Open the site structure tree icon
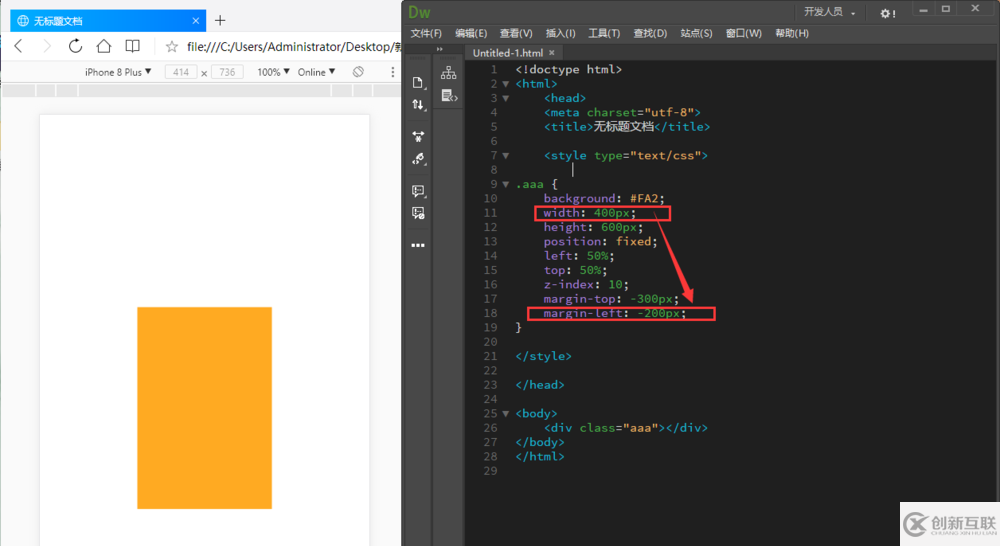 pyautogui.click(x=448, y=73)
